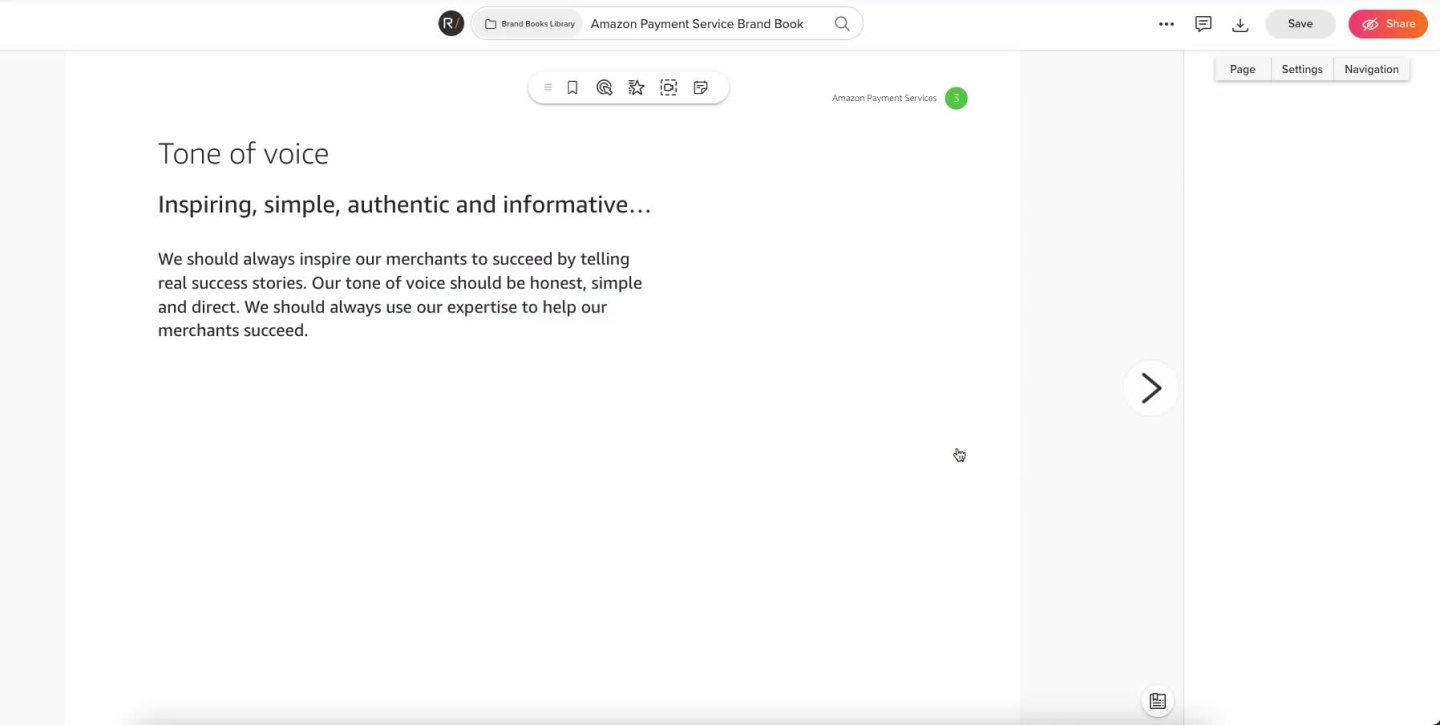
Task: Click the search magnifier icon
Action: point(842,24)
